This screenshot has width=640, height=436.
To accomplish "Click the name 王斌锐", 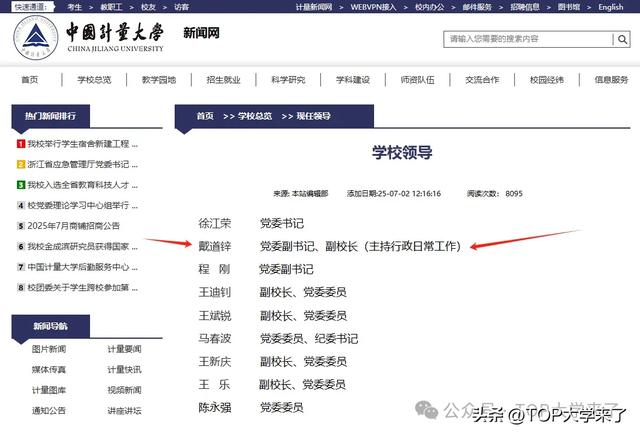I will (215, 315).
